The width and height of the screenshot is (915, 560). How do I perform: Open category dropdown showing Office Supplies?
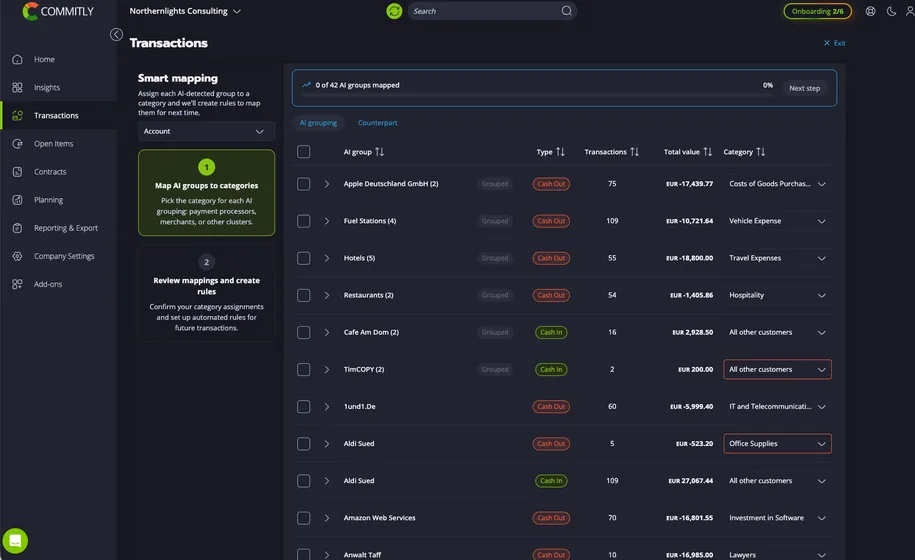point(777,444)
